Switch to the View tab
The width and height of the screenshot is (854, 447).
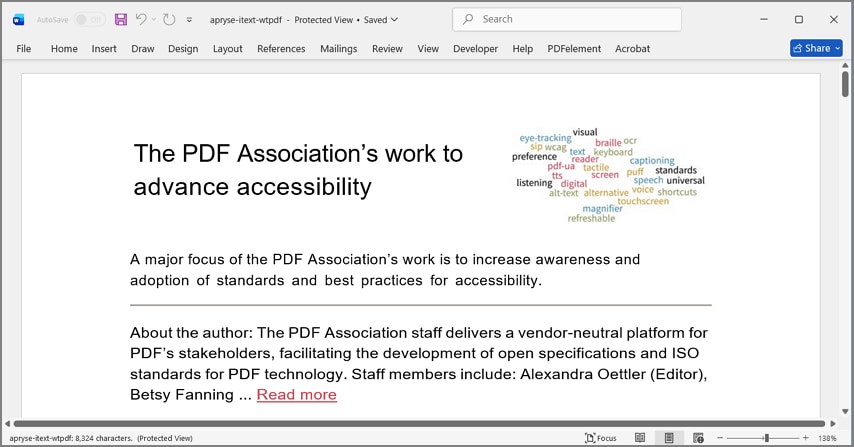(x=428, y=48)
